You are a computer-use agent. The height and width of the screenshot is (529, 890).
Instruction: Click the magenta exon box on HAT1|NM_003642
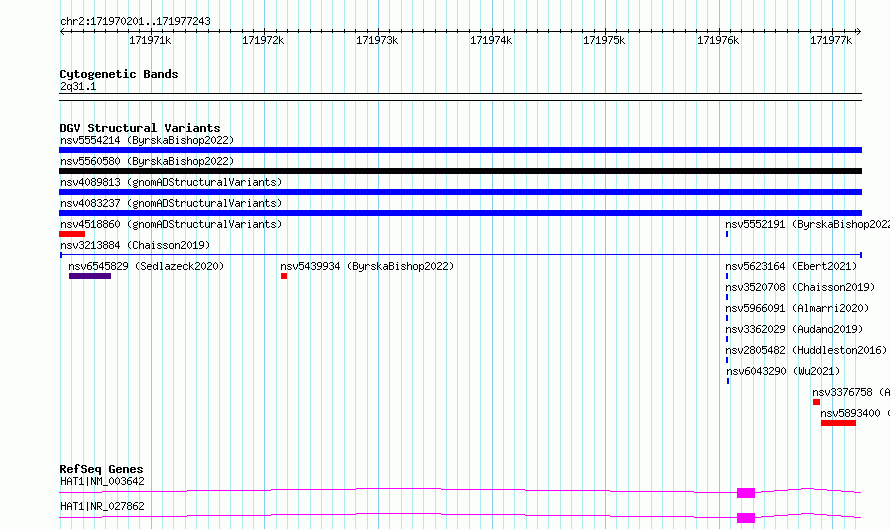coord(746,493)
